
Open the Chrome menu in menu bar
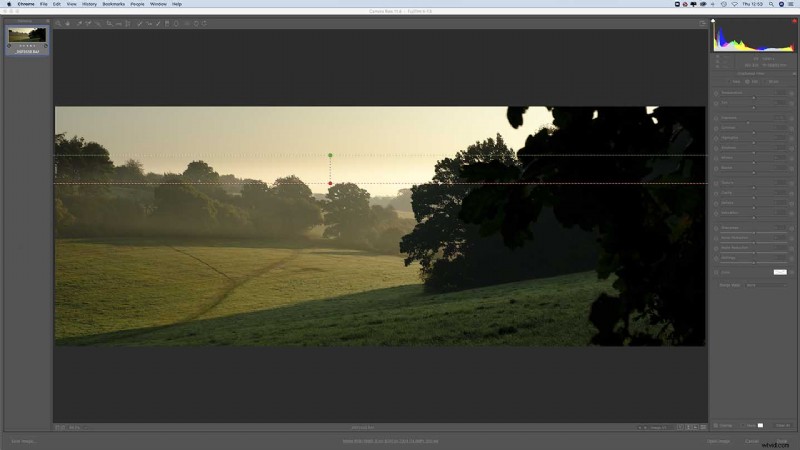tap(26, 4)
